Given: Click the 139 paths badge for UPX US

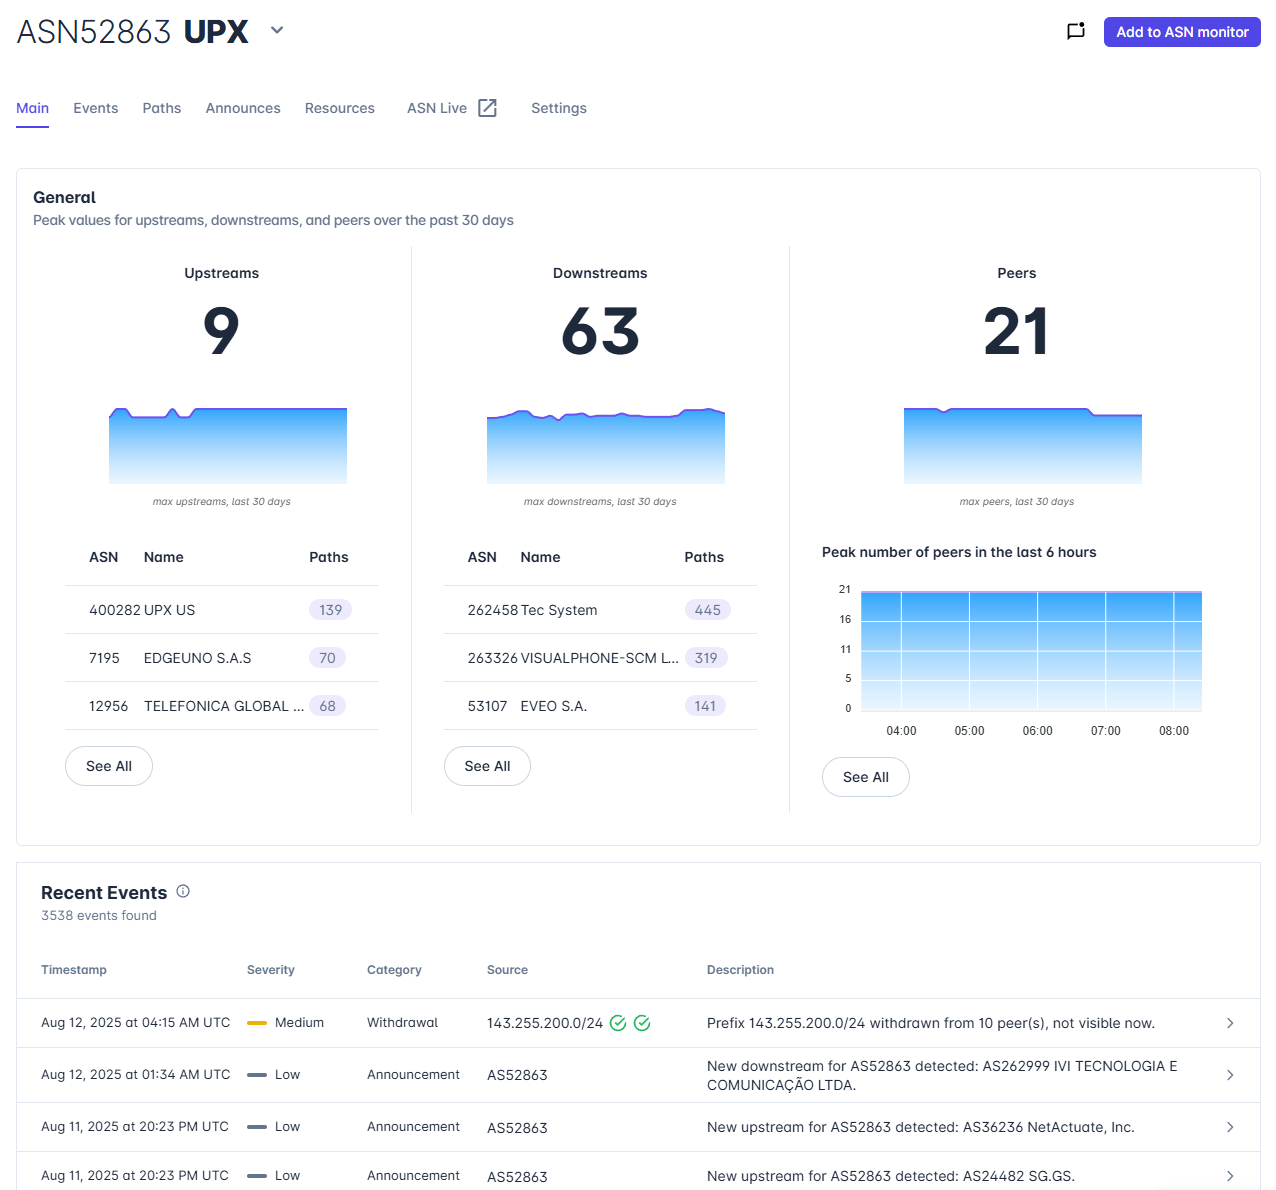Looking at the screenshot, I should point(330,610).
